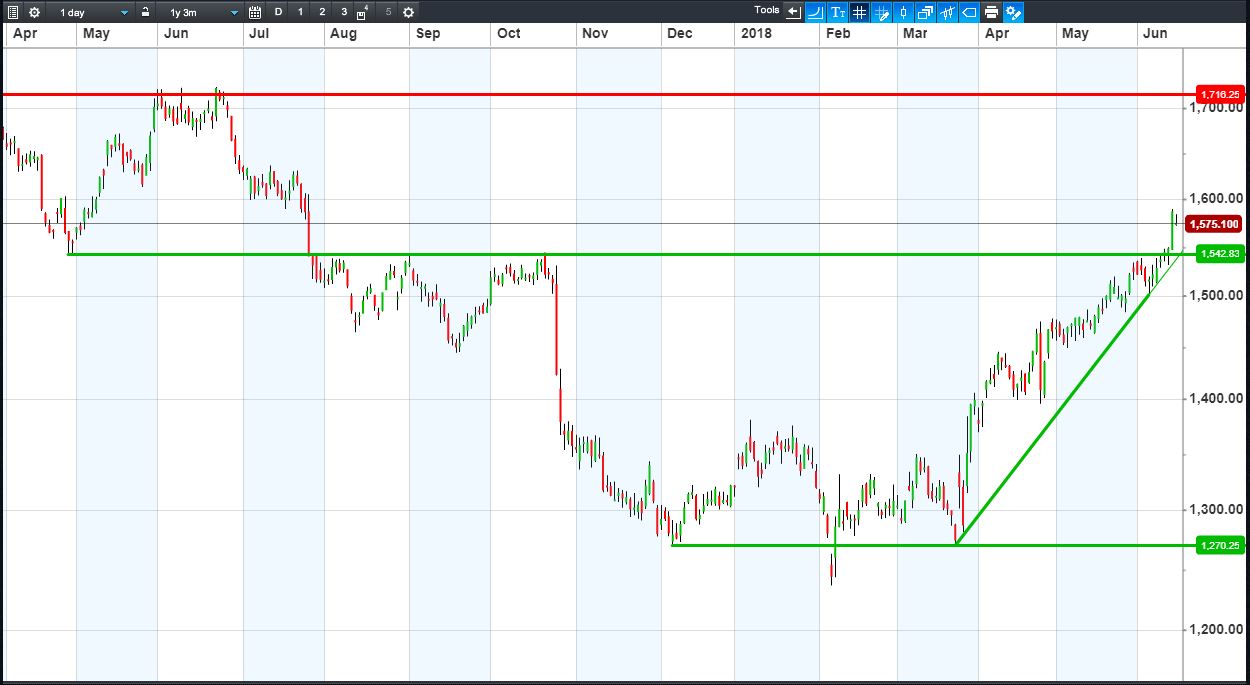
Task: Select the text annotation tool
Action: (x=837, y=12)
